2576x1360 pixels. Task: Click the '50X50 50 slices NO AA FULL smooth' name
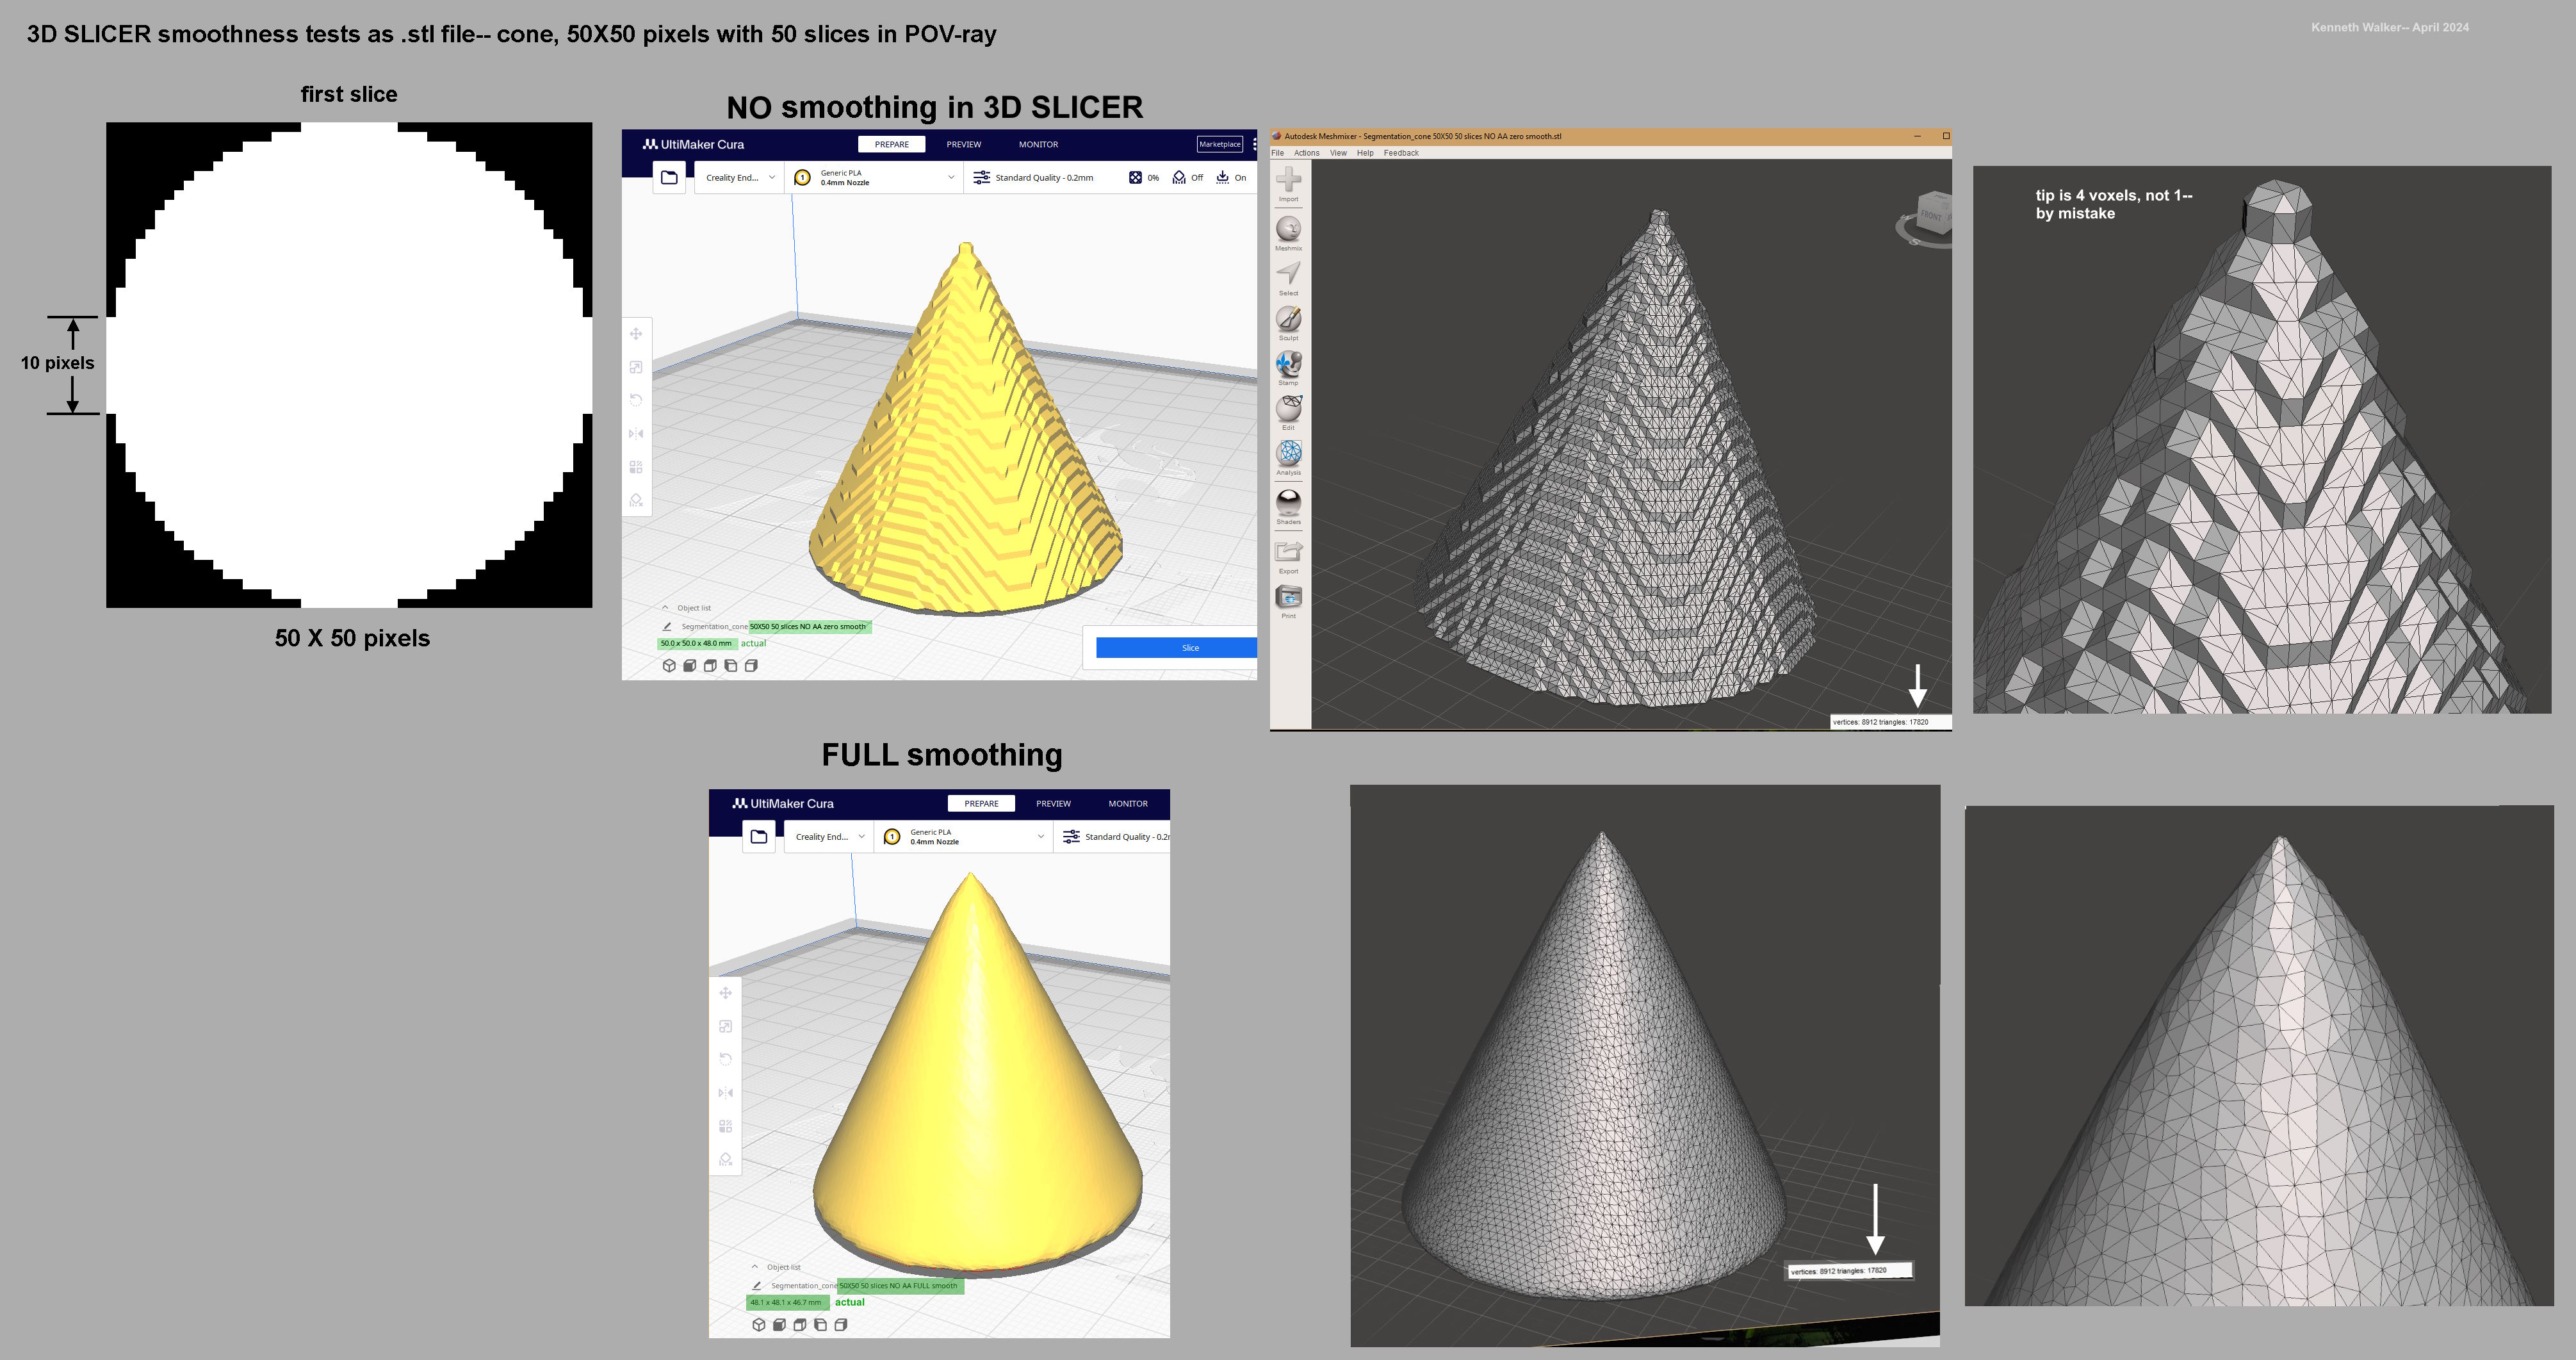(x=899, y=1286)
